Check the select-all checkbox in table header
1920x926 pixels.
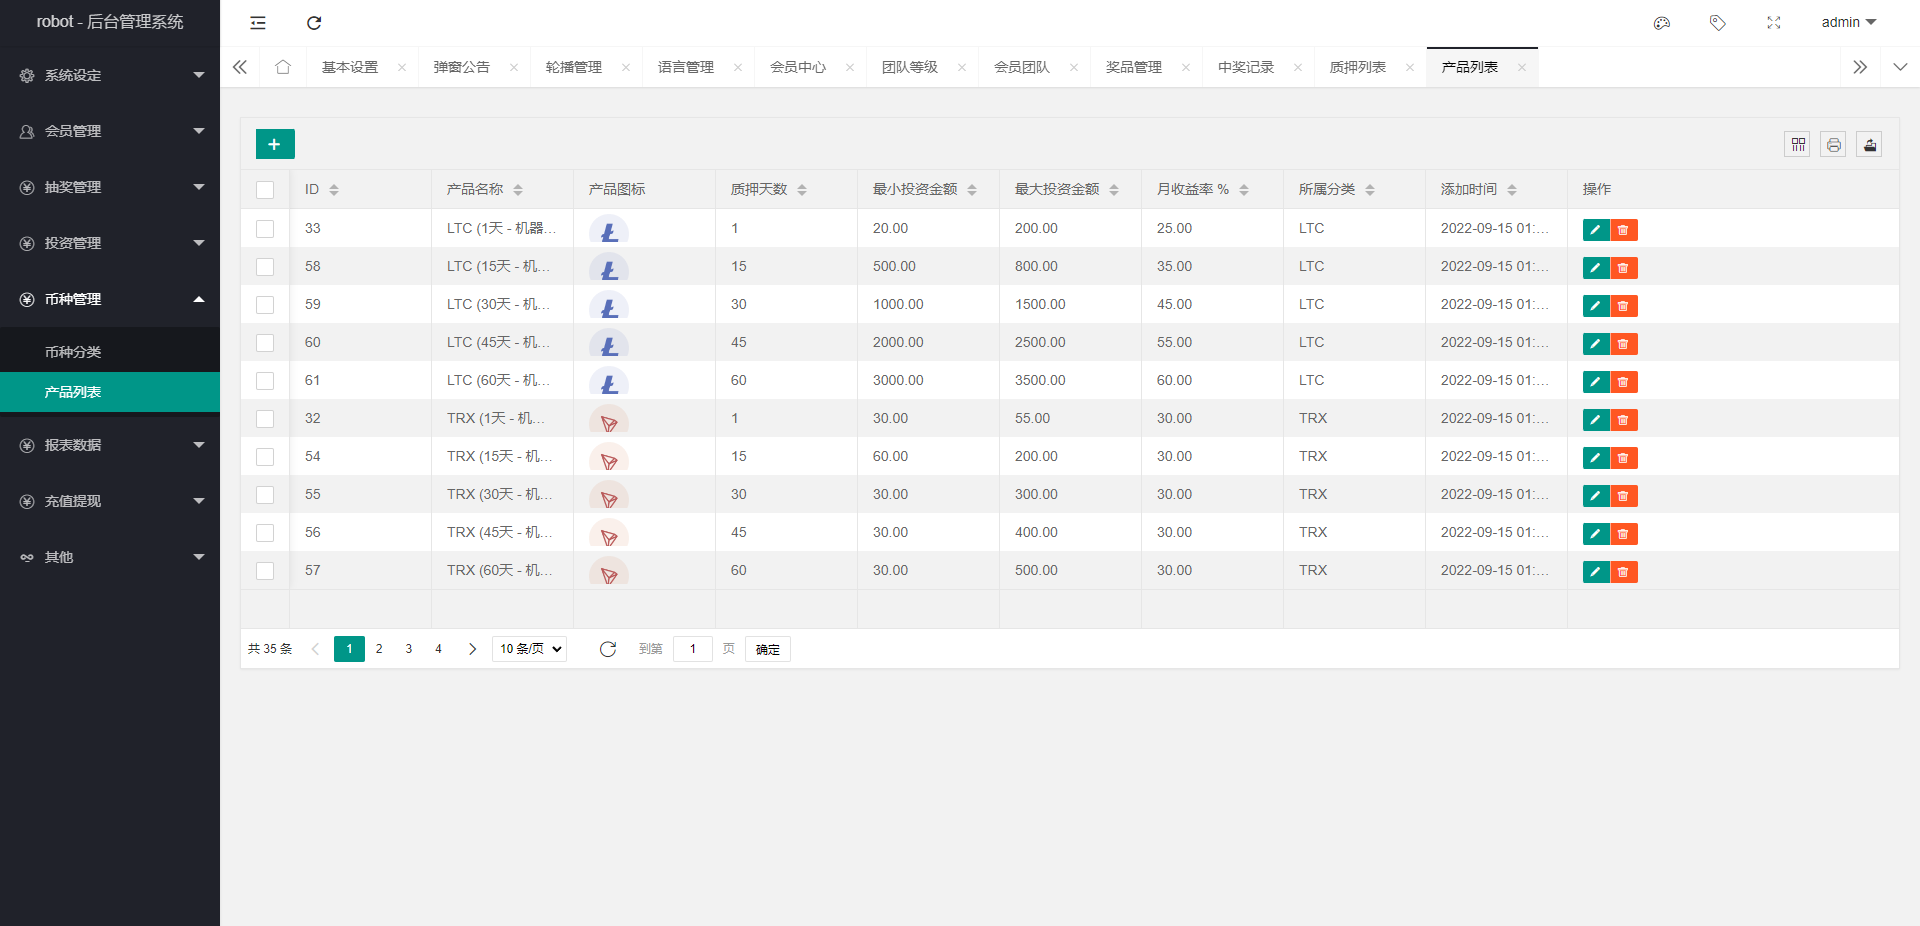pos(265,189)
